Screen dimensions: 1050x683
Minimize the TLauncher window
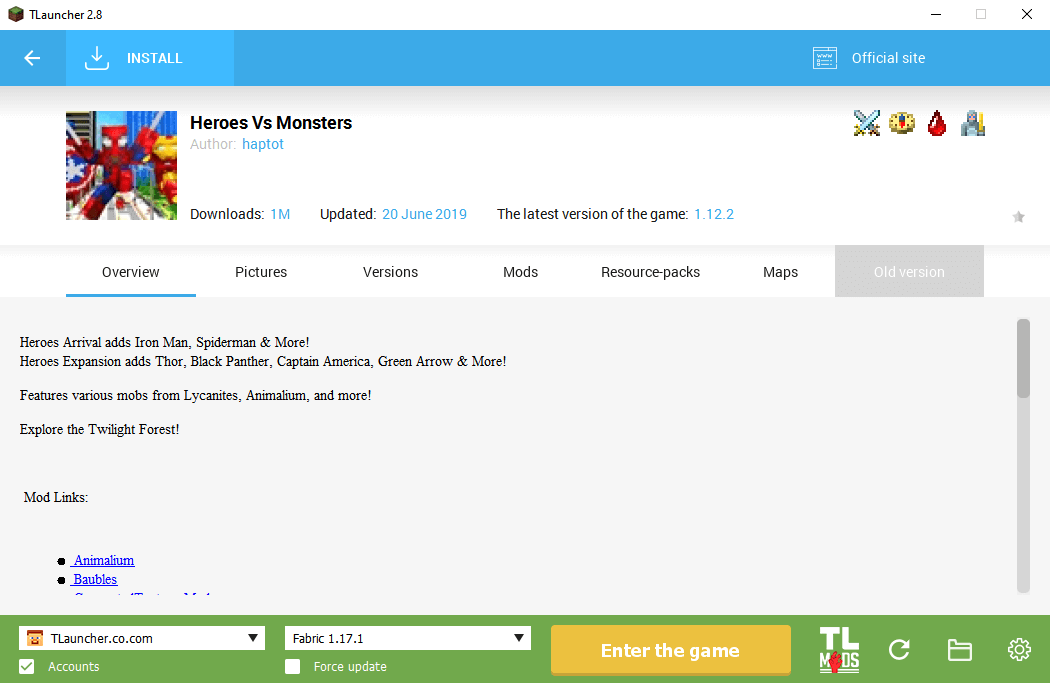936,14
